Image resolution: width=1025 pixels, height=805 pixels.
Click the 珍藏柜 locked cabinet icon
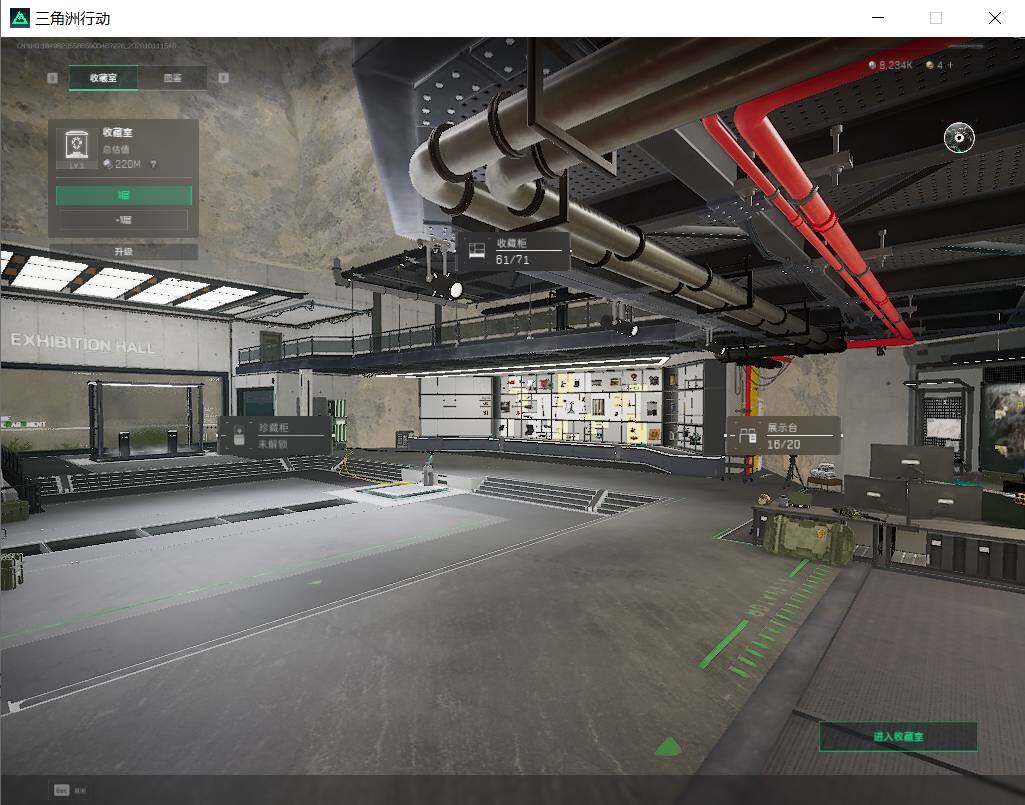239,436
